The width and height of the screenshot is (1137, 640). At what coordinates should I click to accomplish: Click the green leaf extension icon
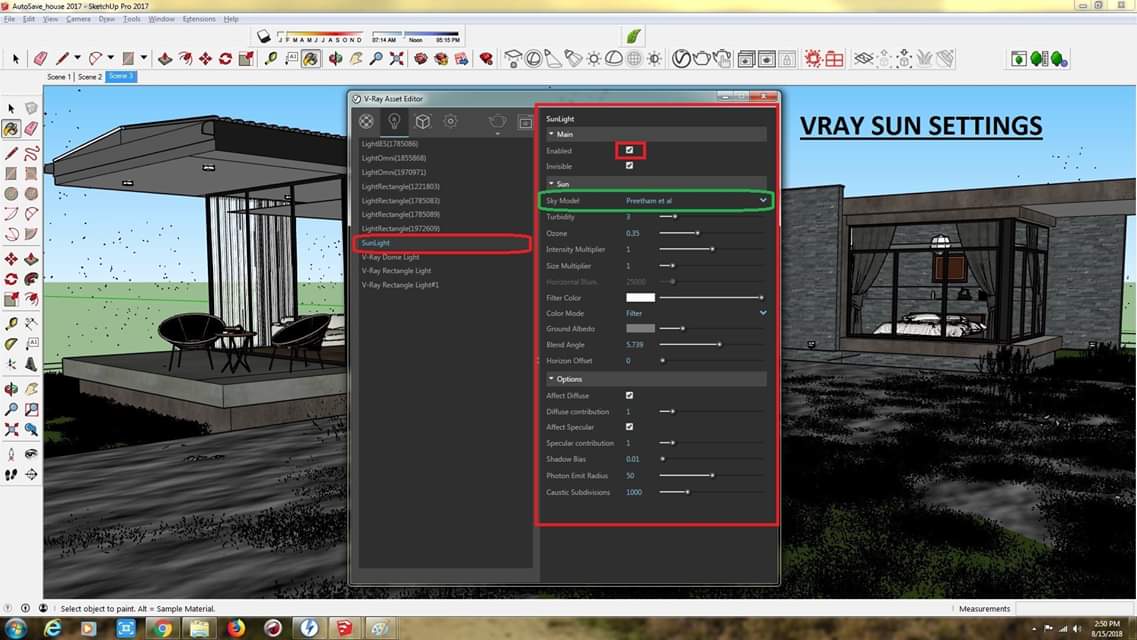[634, 36]
